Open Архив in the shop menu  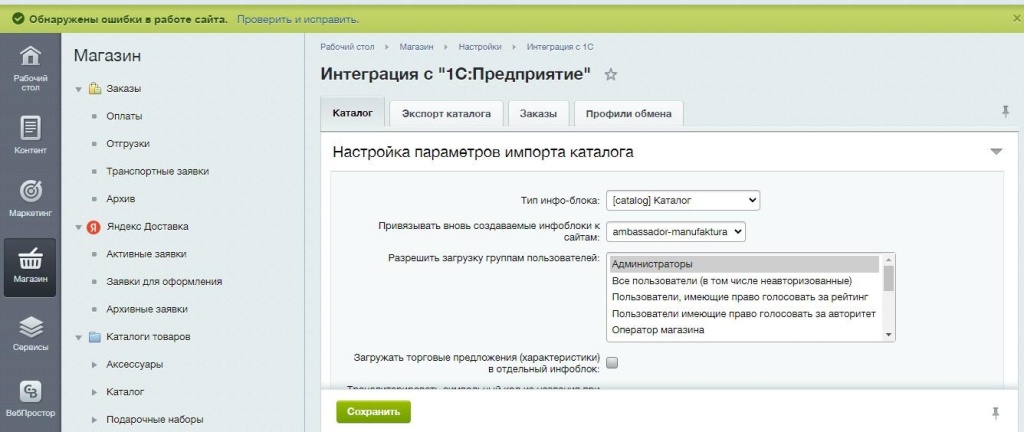121,199
